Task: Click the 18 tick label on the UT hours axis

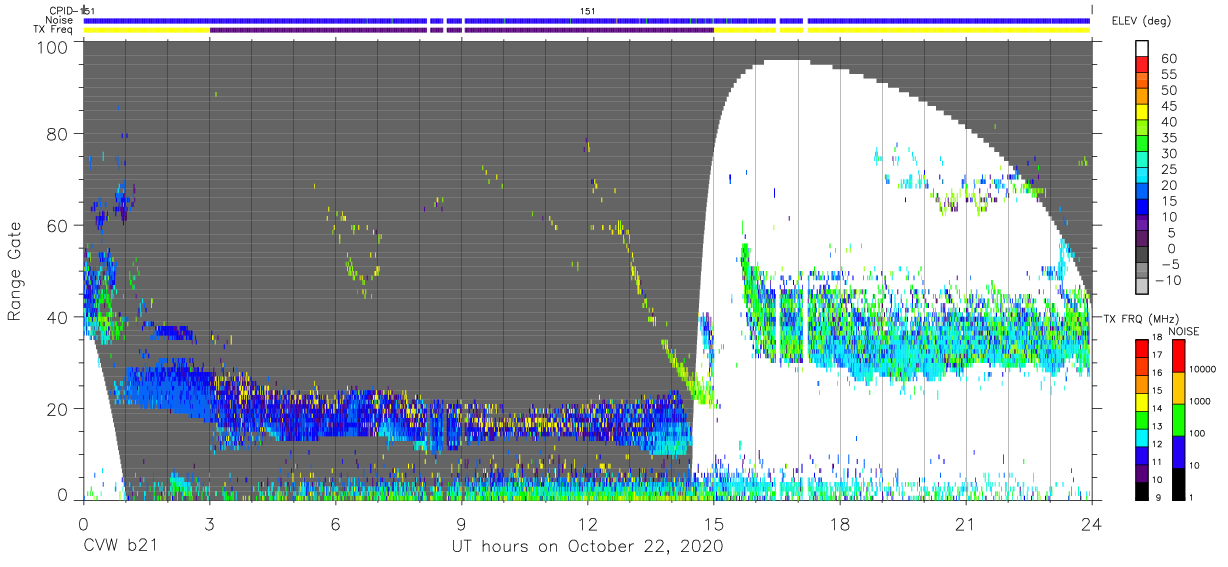Action: tap(840, 523)
